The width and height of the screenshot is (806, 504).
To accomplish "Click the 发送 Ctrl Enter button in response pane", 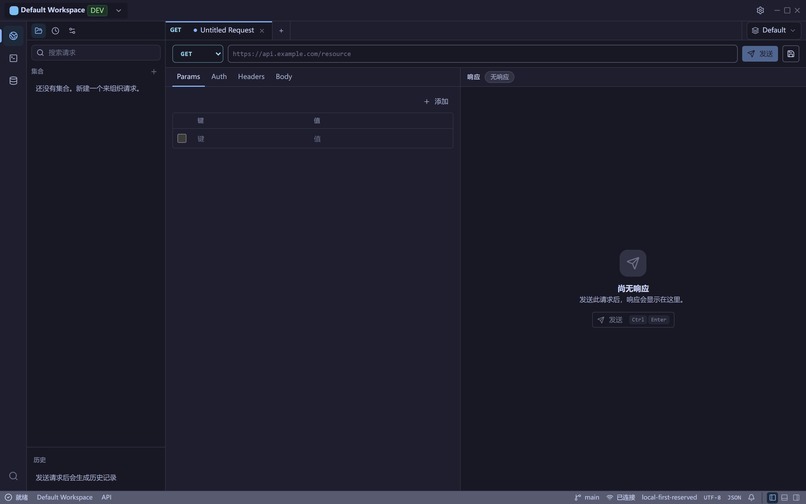I will (633, 320).
